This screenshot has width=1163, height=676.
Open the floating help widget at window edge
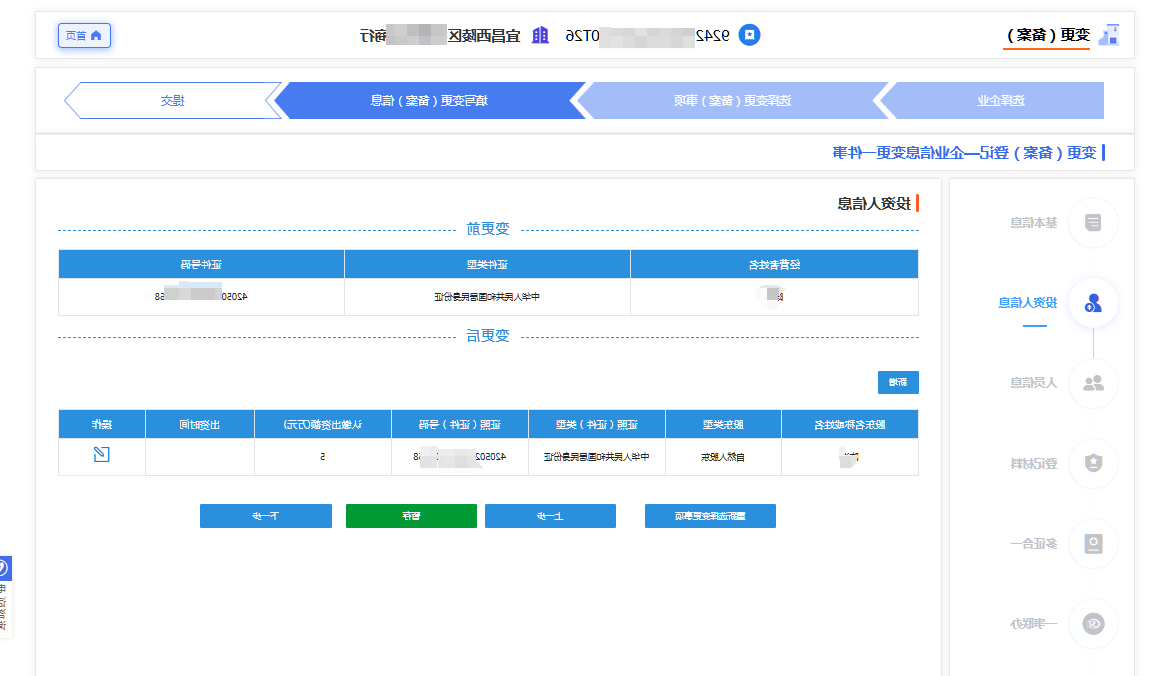tap(4, 597)
